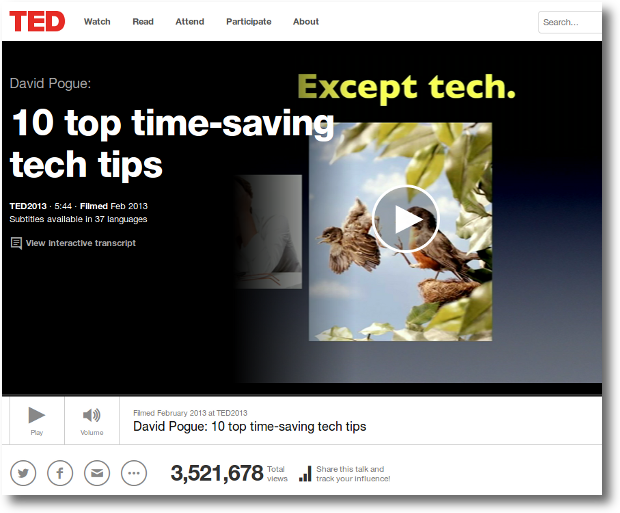Open the Participate menu

[x=249, y=22]
